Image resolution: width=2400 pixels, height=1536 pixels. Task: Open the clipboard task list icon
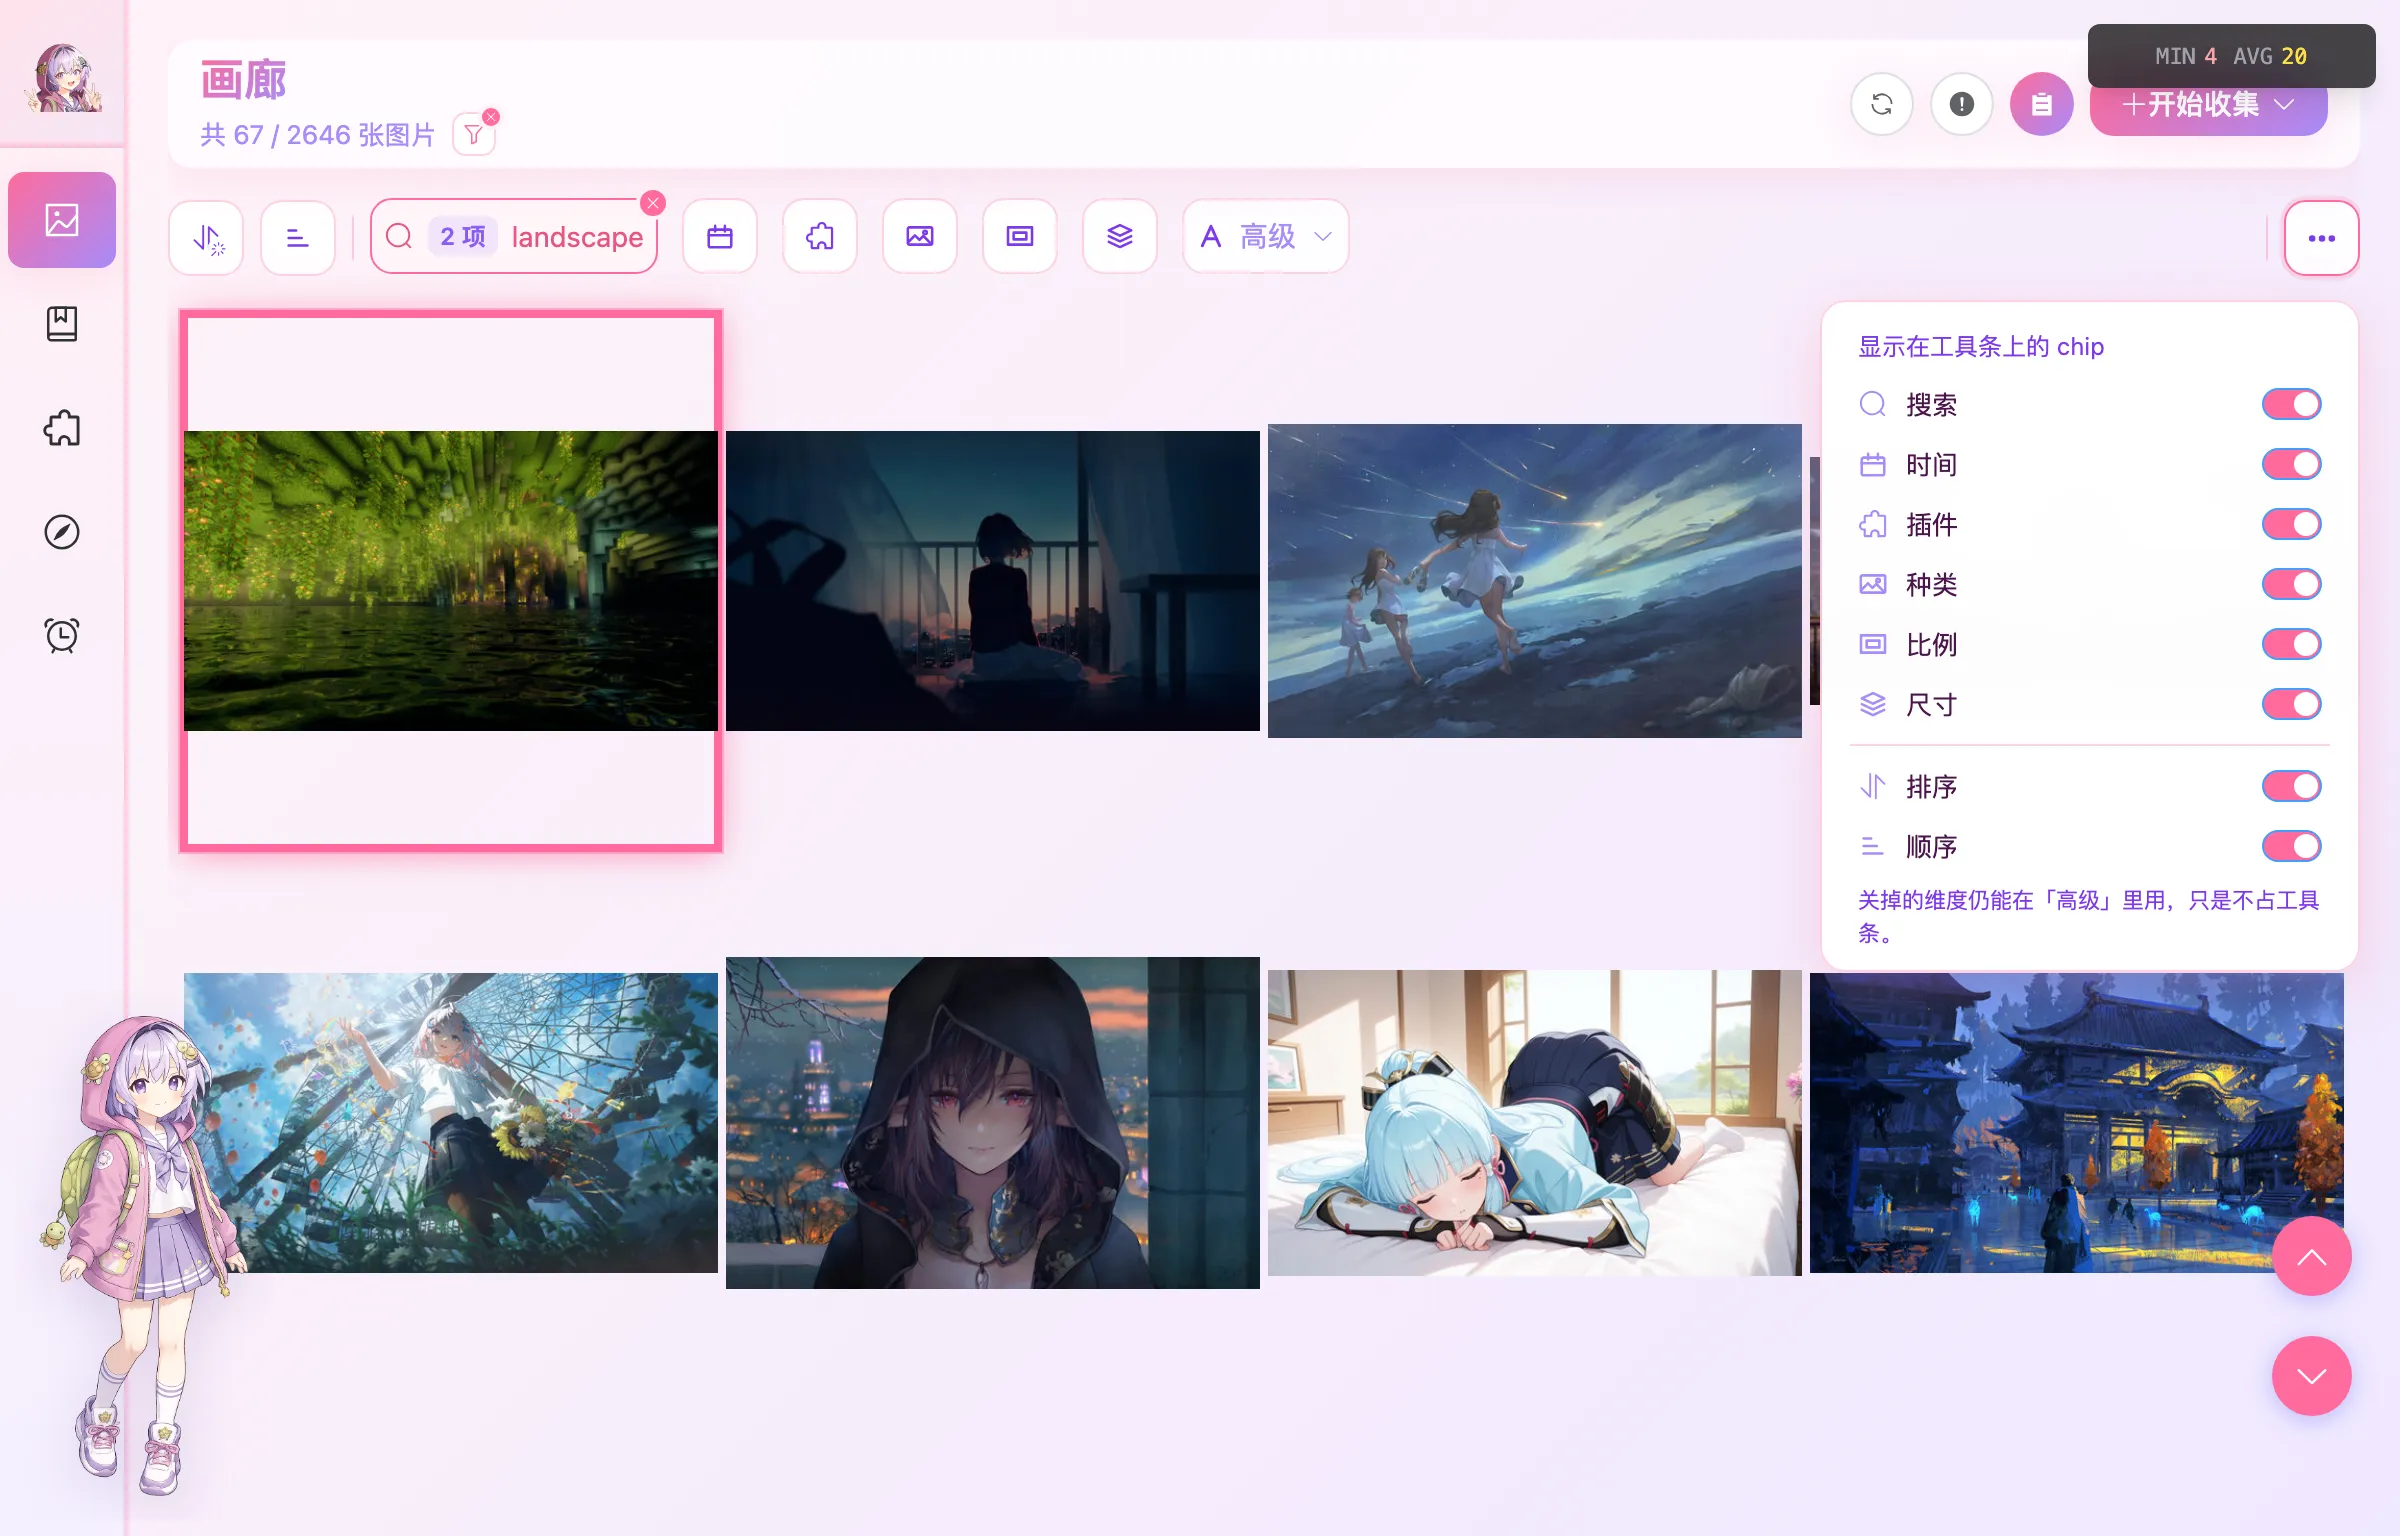click(x=2042, y=104)
